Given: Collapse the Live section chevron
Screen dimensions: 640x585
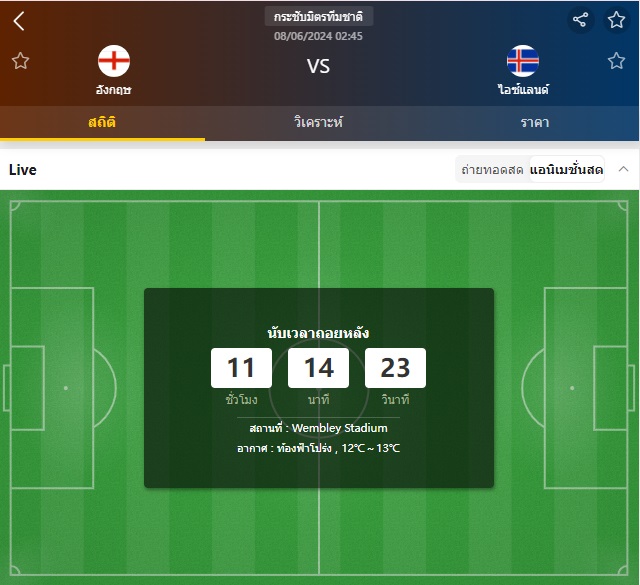Looking at the screenshot, I should 623,169.
